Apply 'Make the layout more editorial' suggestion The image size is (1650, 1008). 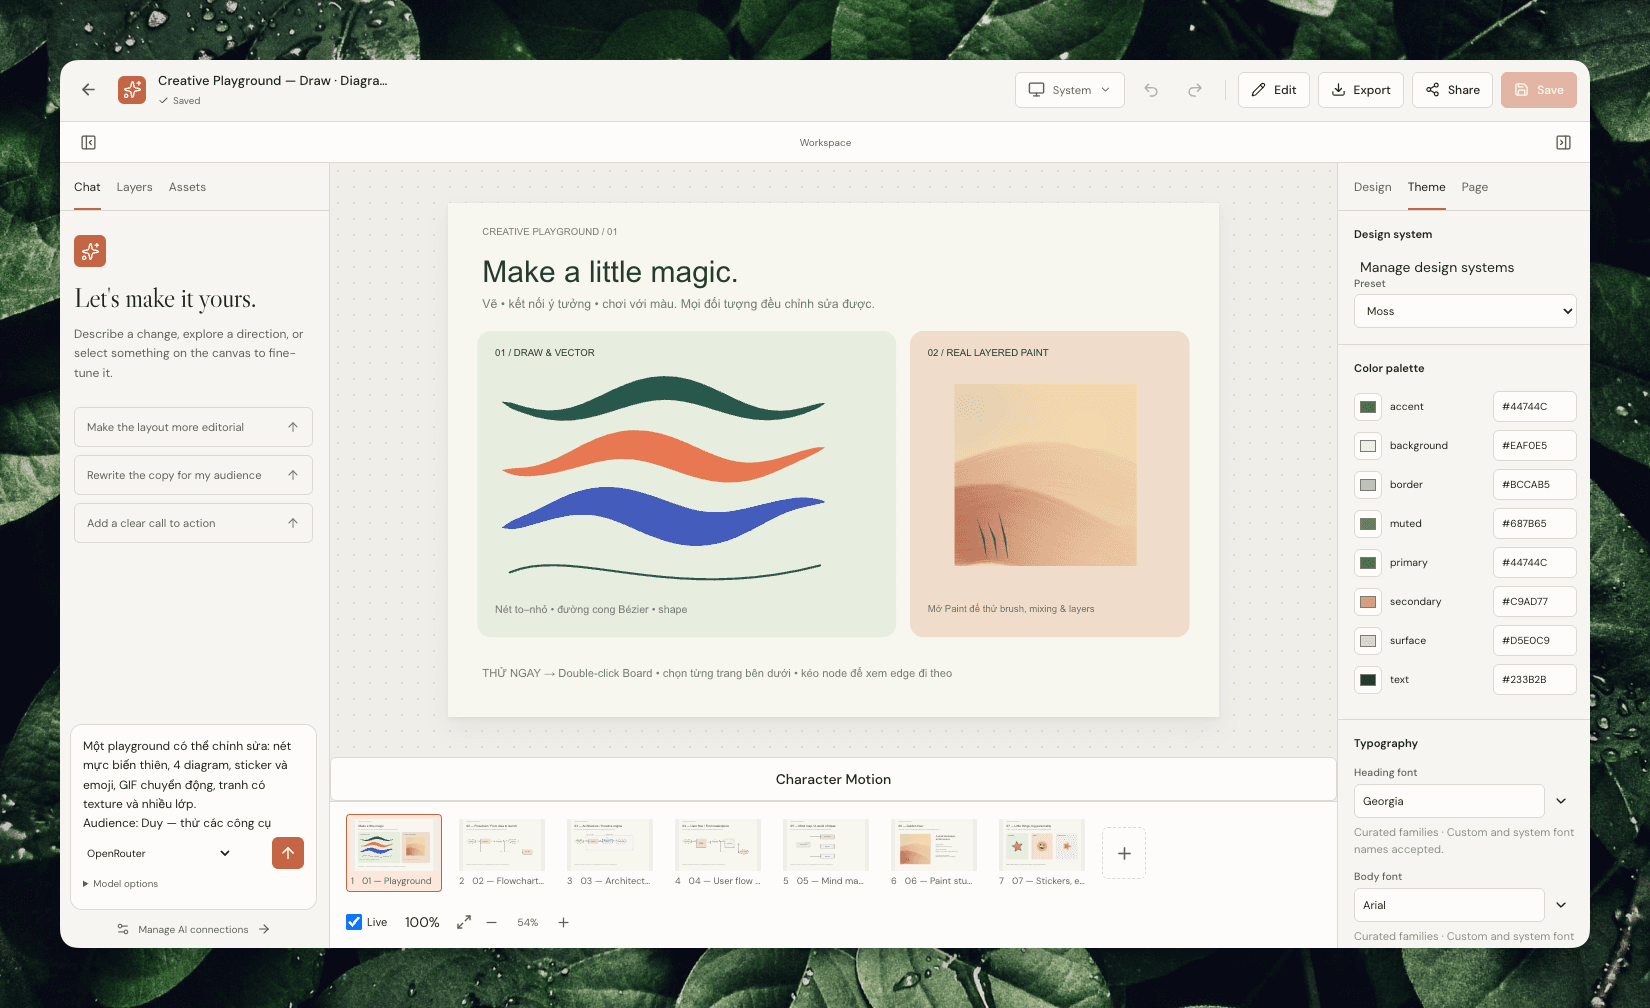[193, 427]
